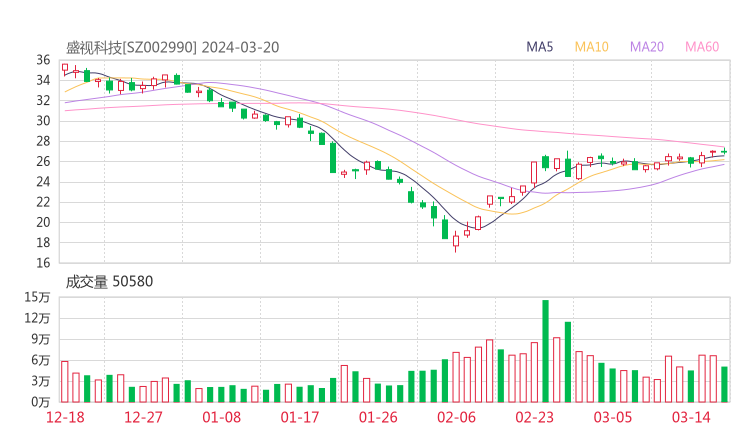740x440 pixels.
Task: Click the MA20 legend label
Action: click(x=647, y=47)
